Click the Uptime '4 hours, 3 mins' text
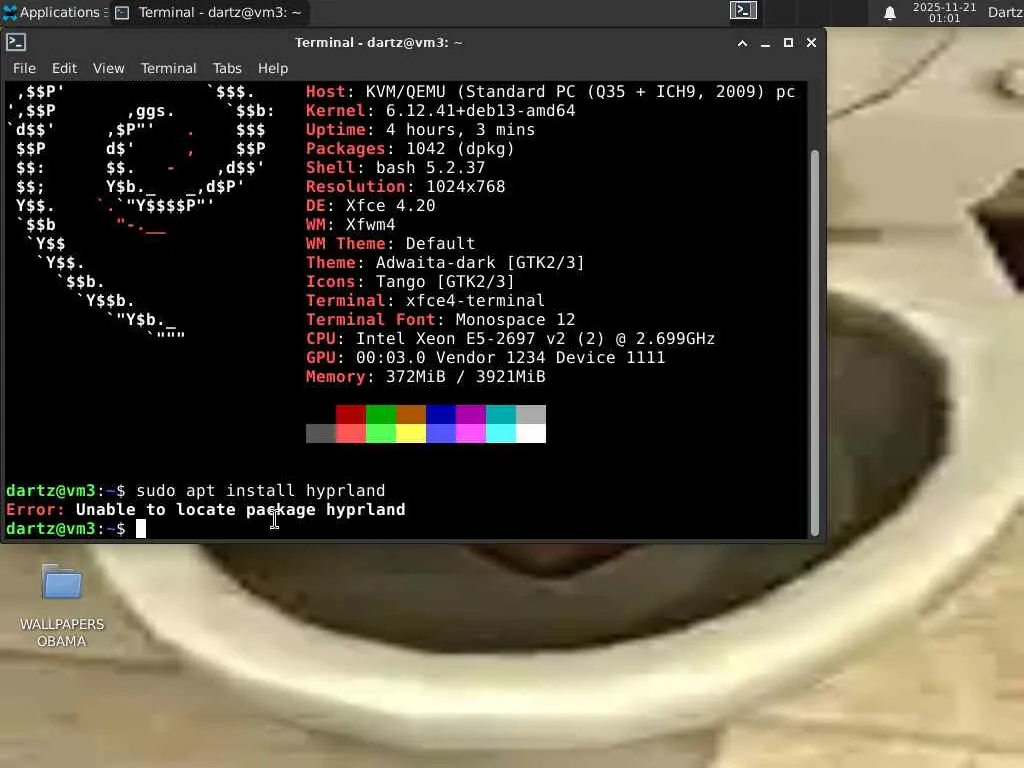The height and width of the screenshot is (768, 1024). 460,130
